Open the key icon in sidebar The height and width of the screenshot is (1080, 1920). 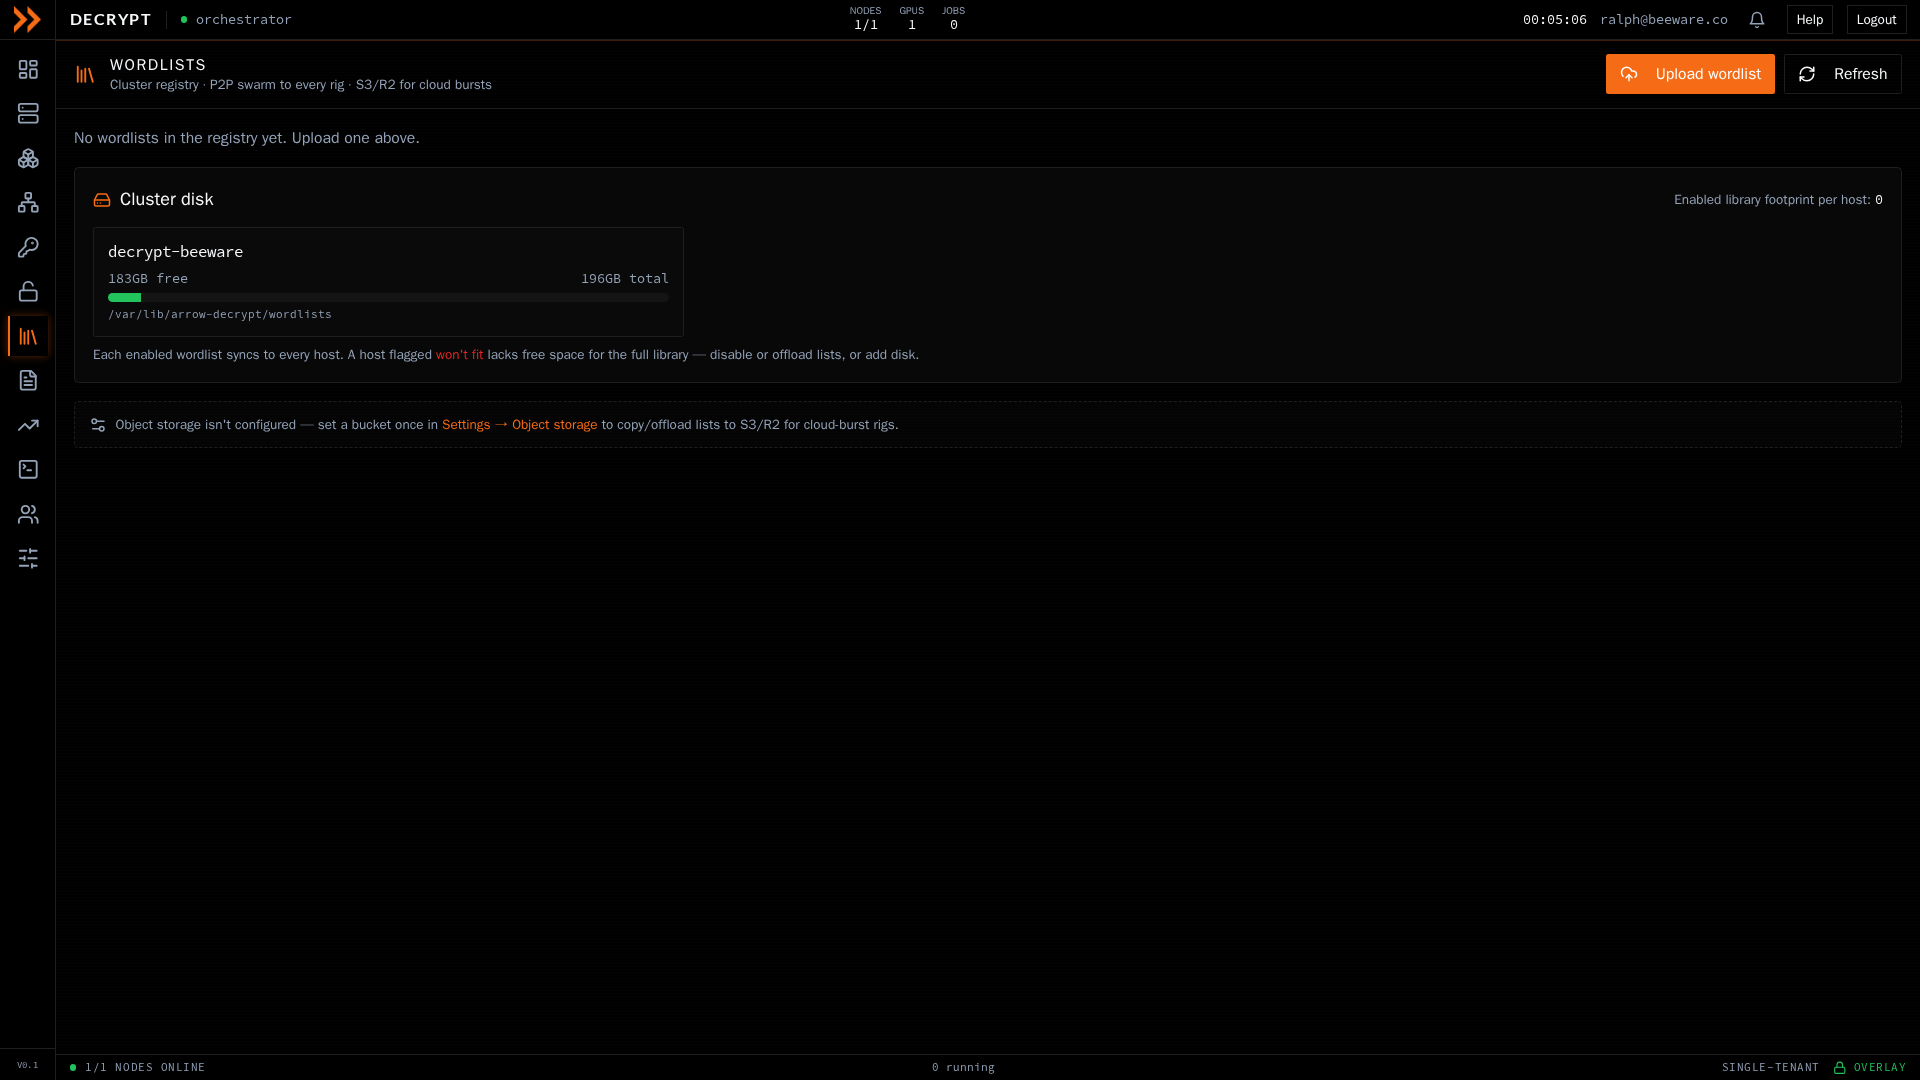[28, 247]
